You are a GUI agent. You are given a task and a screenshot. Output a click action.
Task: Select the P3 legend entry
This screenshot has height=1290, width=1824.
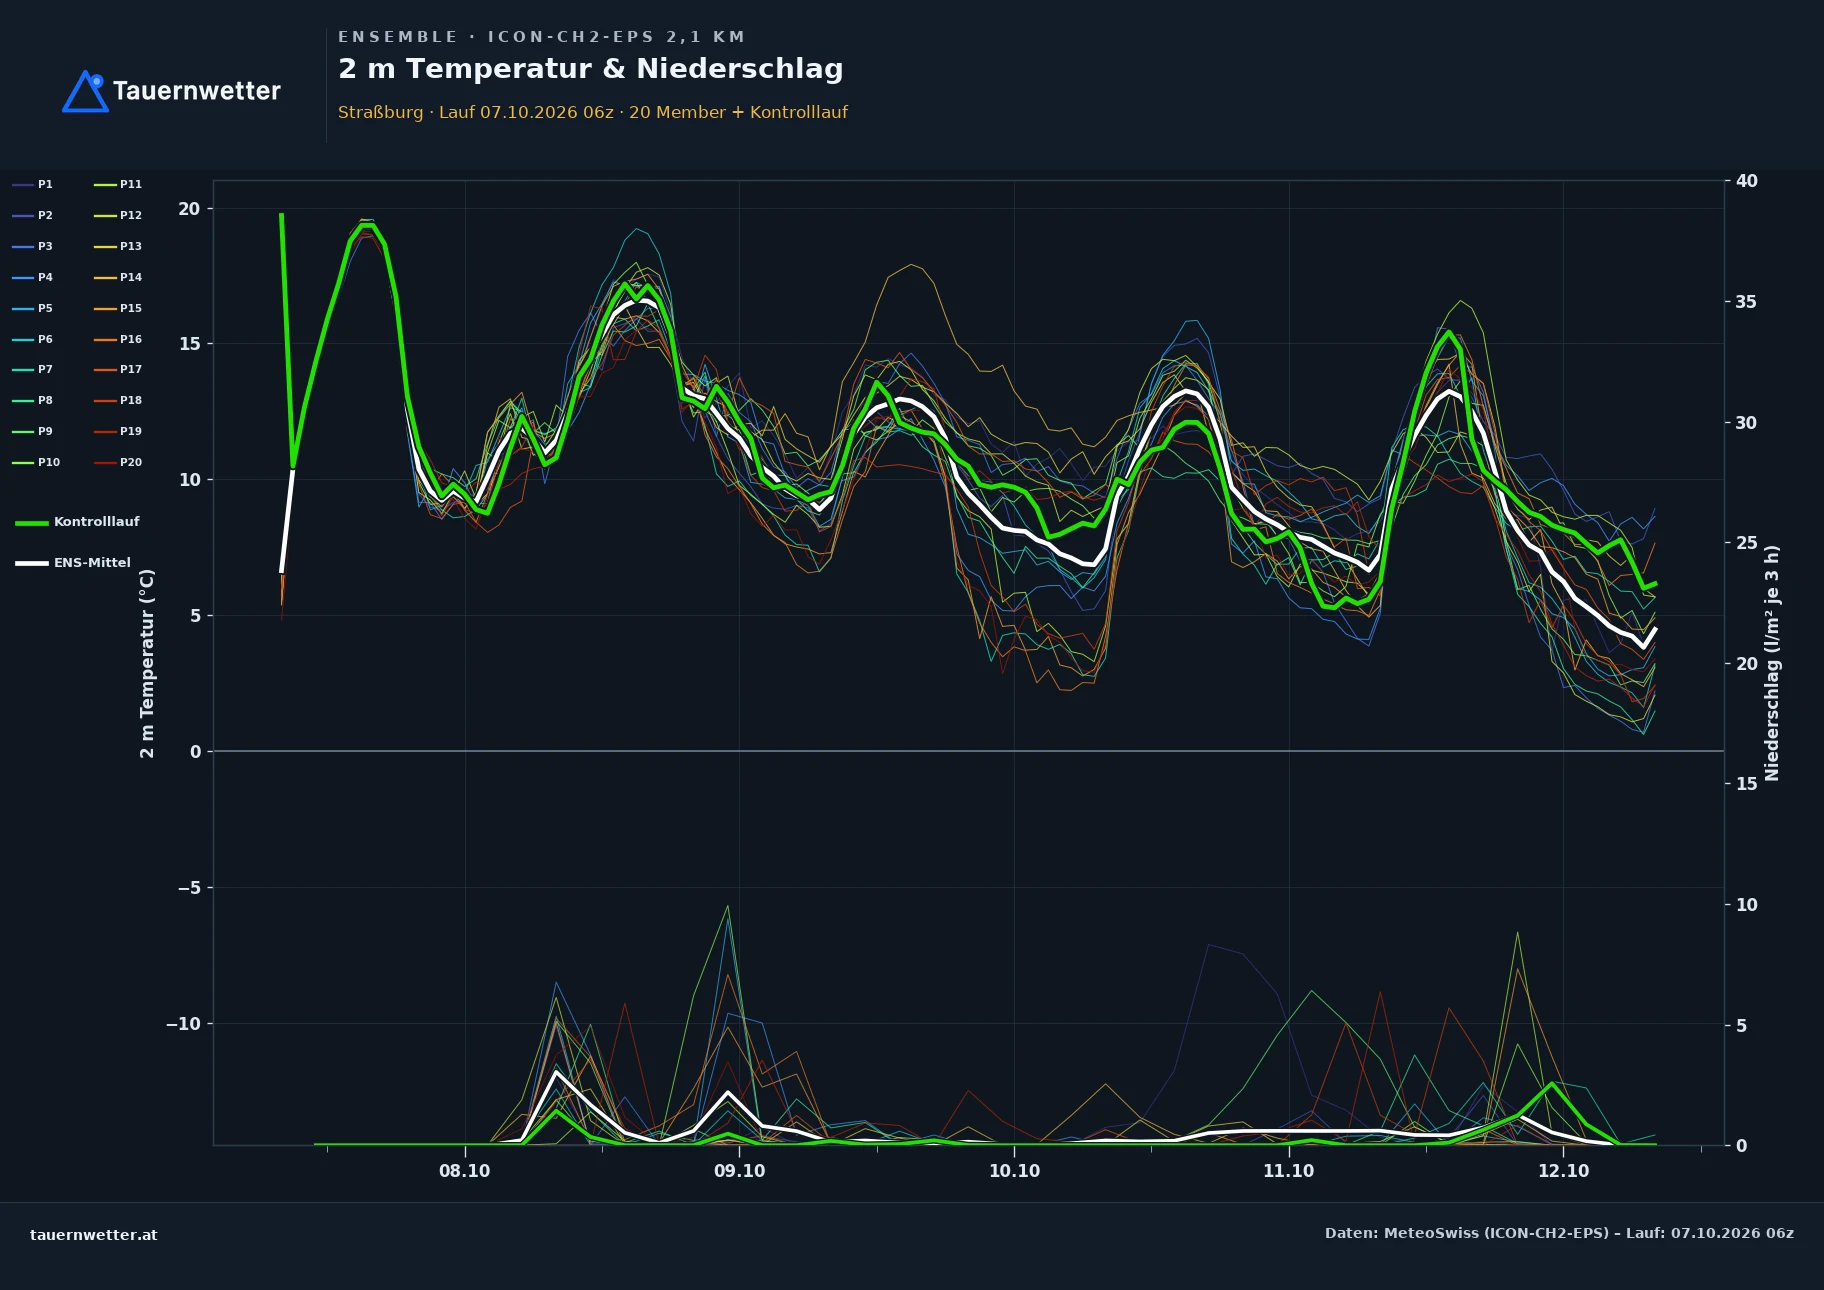click(x=33, y=246)
